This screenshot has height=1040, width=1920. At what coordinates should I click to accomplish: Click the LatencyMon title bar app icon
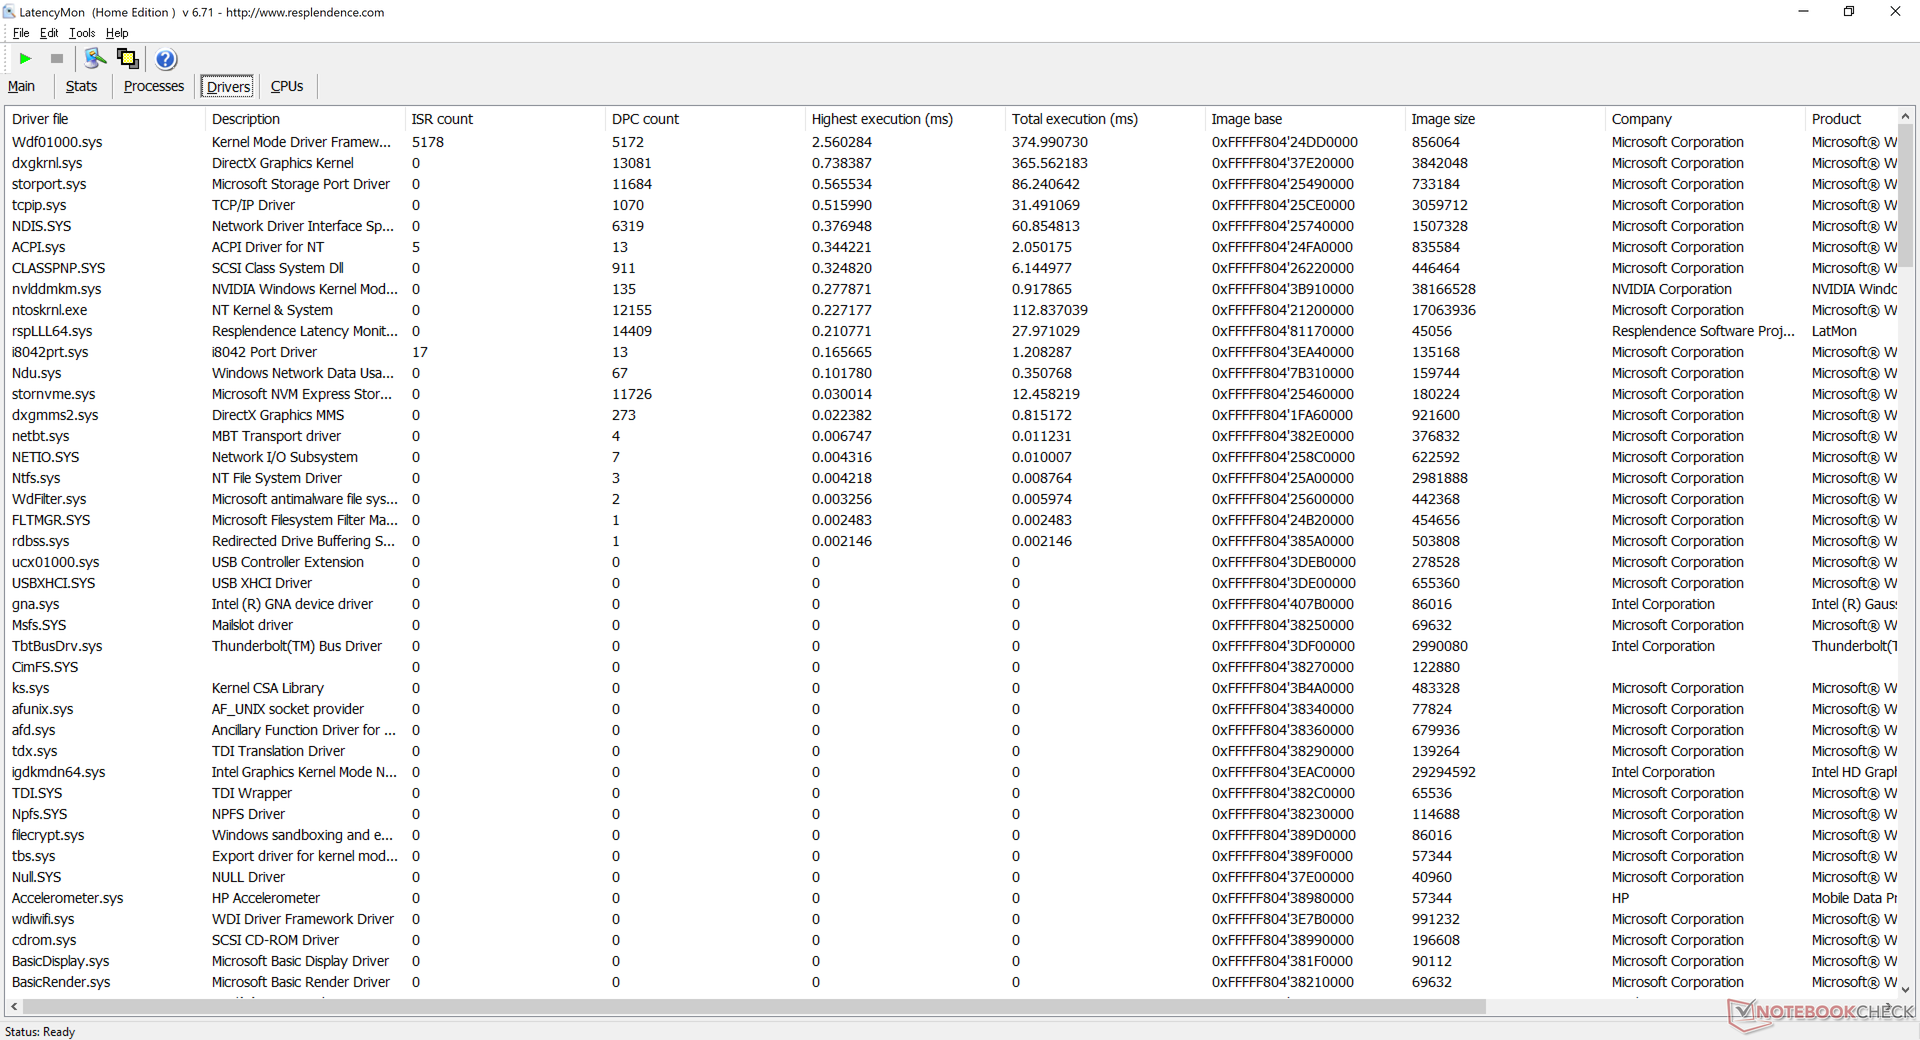click(x=9, y=12)
